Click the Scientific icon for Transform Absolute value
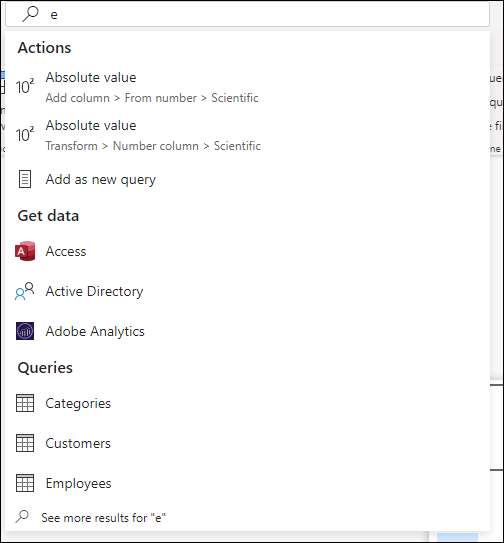Screen dimensions: 504x543 [25, 135]
